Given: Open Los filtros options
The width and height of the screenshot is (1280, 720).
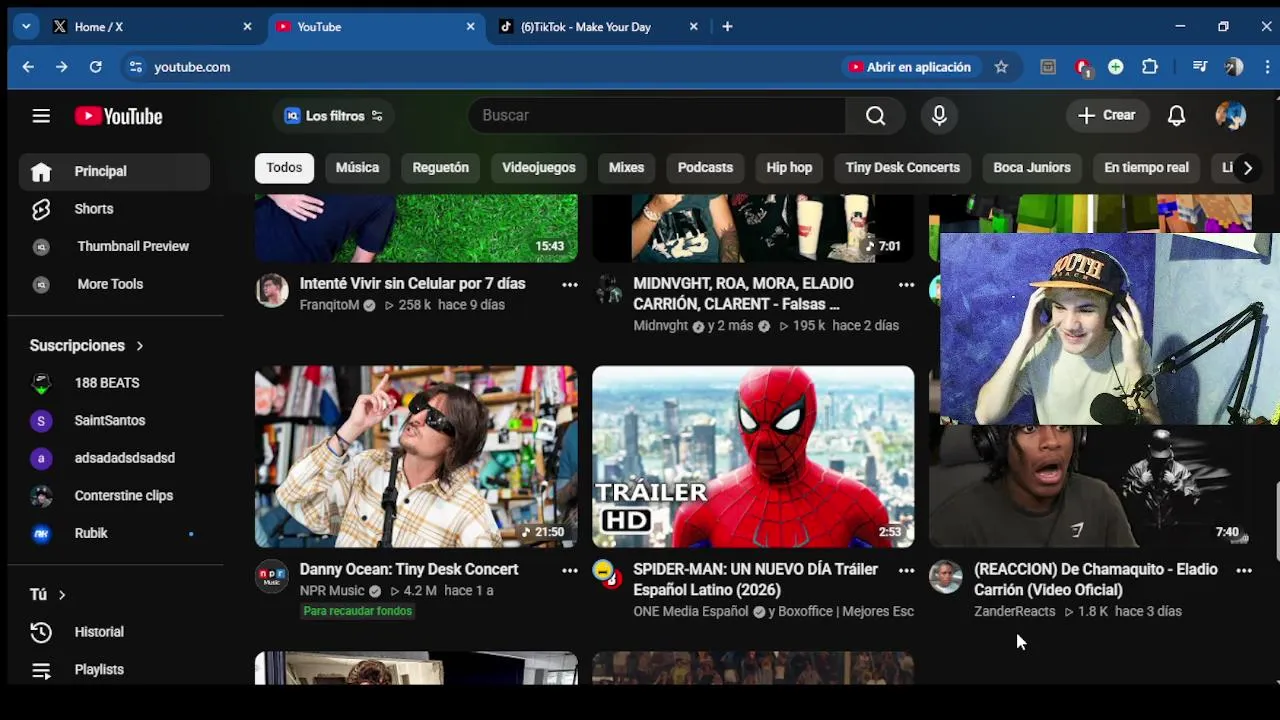Looking at the screenshot, I should [333, 116].
